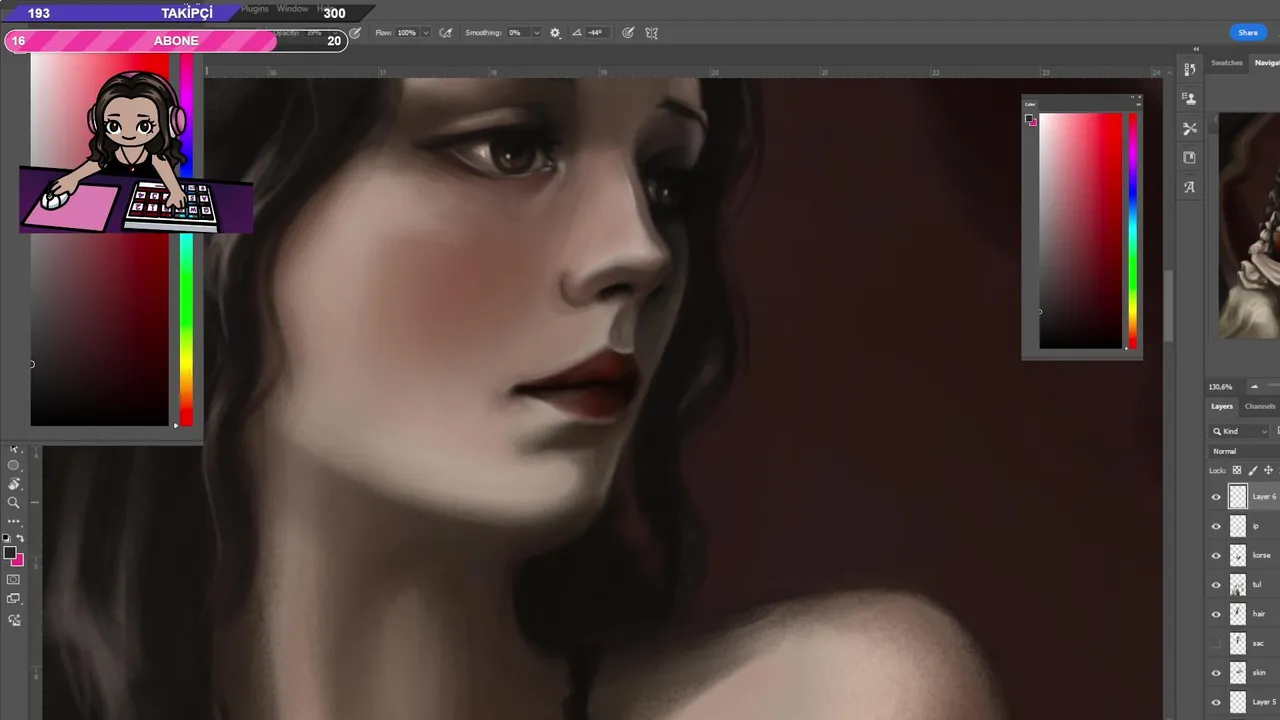Expand the collapsed panel dock arrows
This screenshot has height=720, width=1280.
tap(1196, 49)
